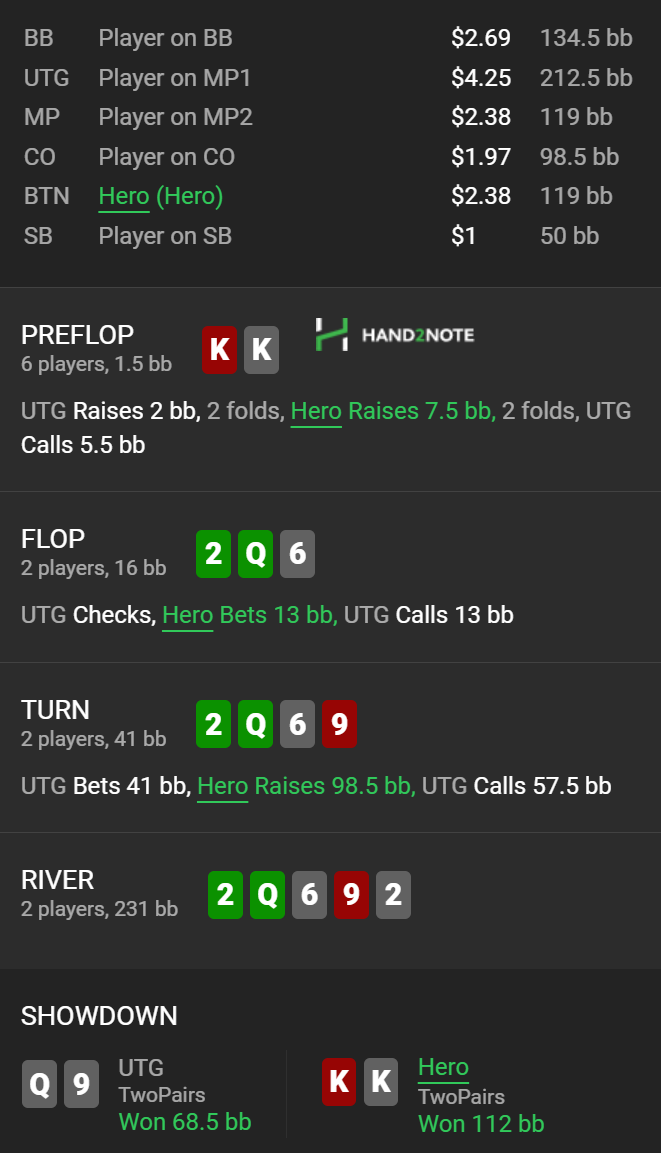This screenshot has height=1153, width=661.
Task: Open the Hero (Hero) player link
Action: point(160,196)
